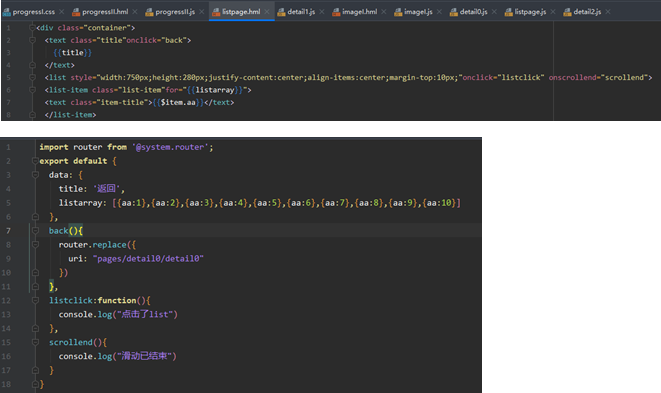Click the detail2.js file type icon

[x=567, y=12]
